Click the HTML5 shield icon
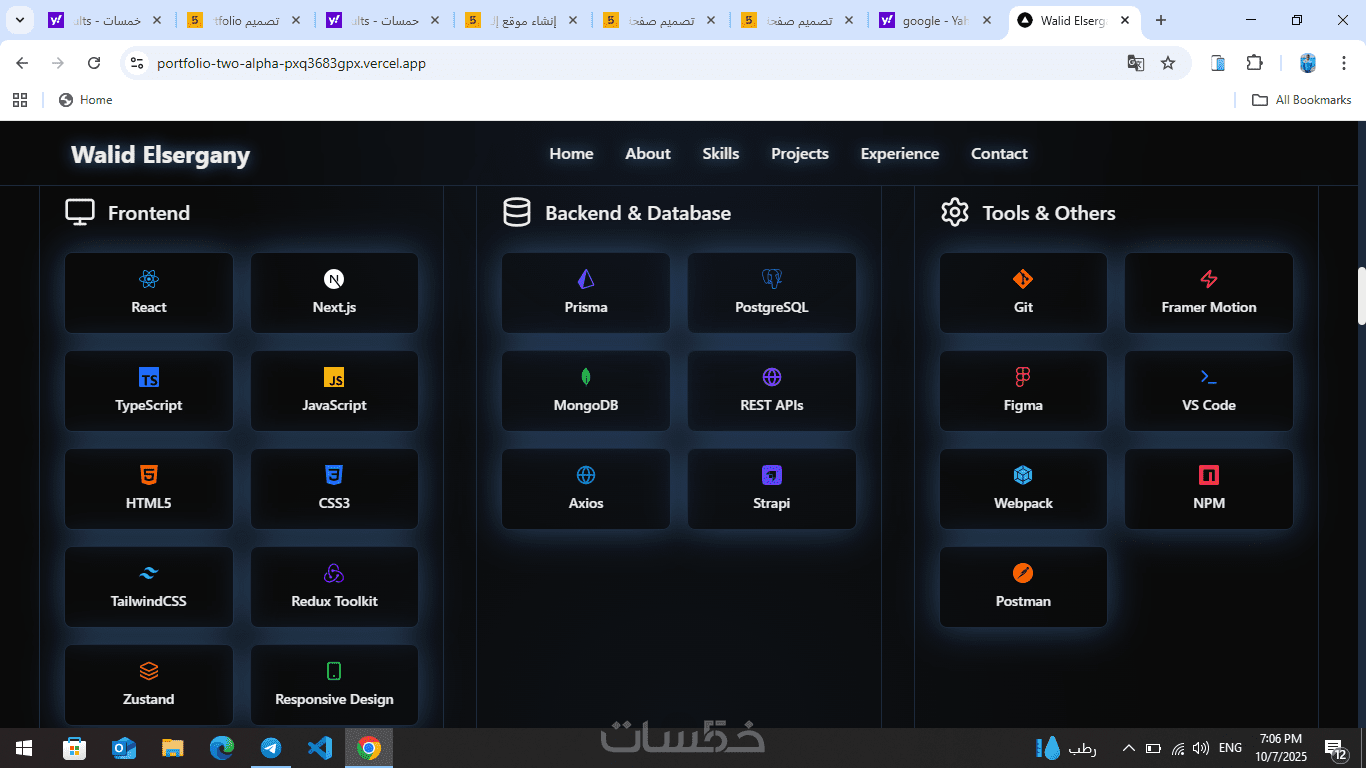This screenshot has width=1366, height=768. [x=149, y=475]
